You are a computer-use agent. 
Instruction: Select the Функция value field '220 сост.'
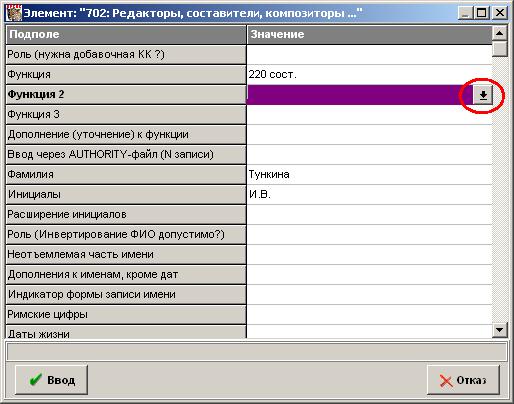369,74
